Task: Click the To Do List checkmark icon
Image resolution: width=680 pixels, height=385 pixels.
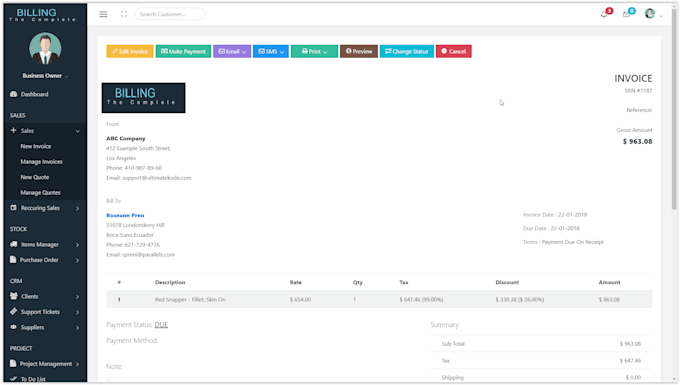Action: coord(13,379)
